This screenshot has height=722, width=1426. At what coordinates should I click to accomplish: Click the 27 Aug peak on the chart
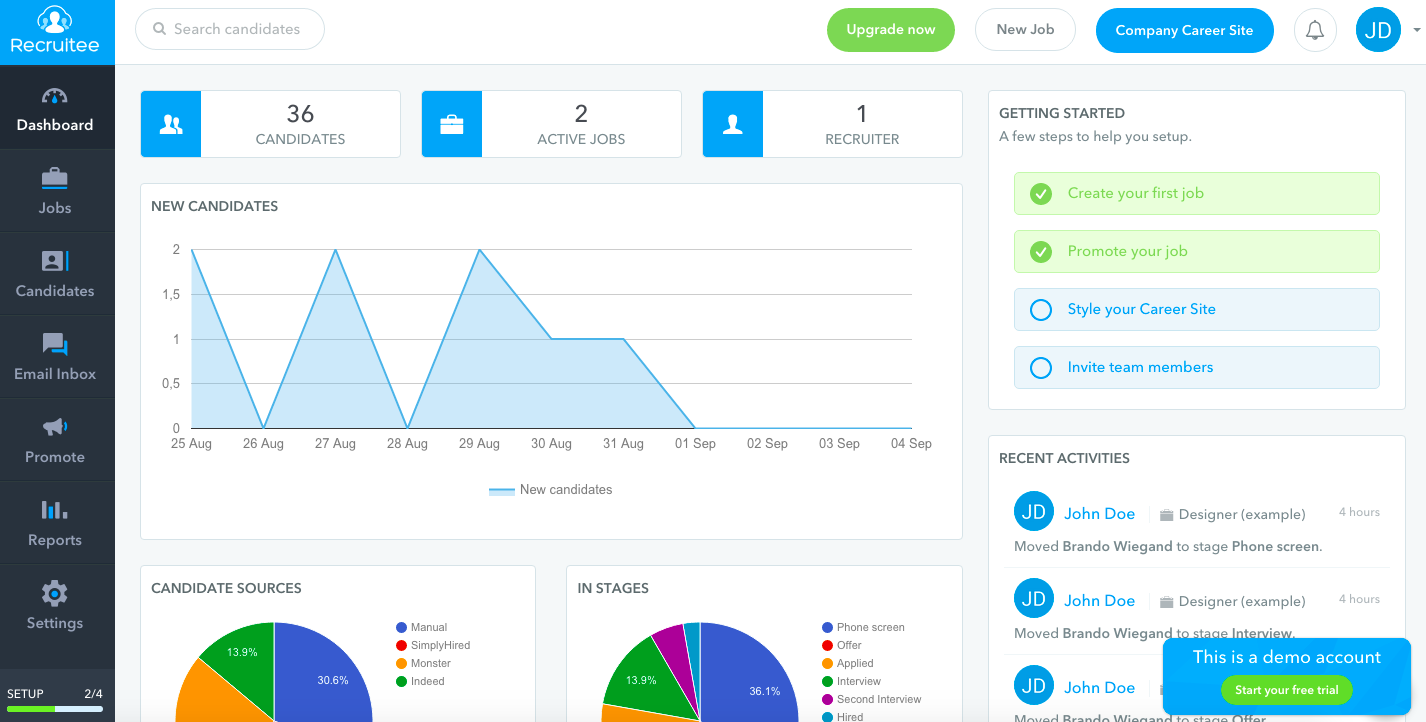(335, 250)
